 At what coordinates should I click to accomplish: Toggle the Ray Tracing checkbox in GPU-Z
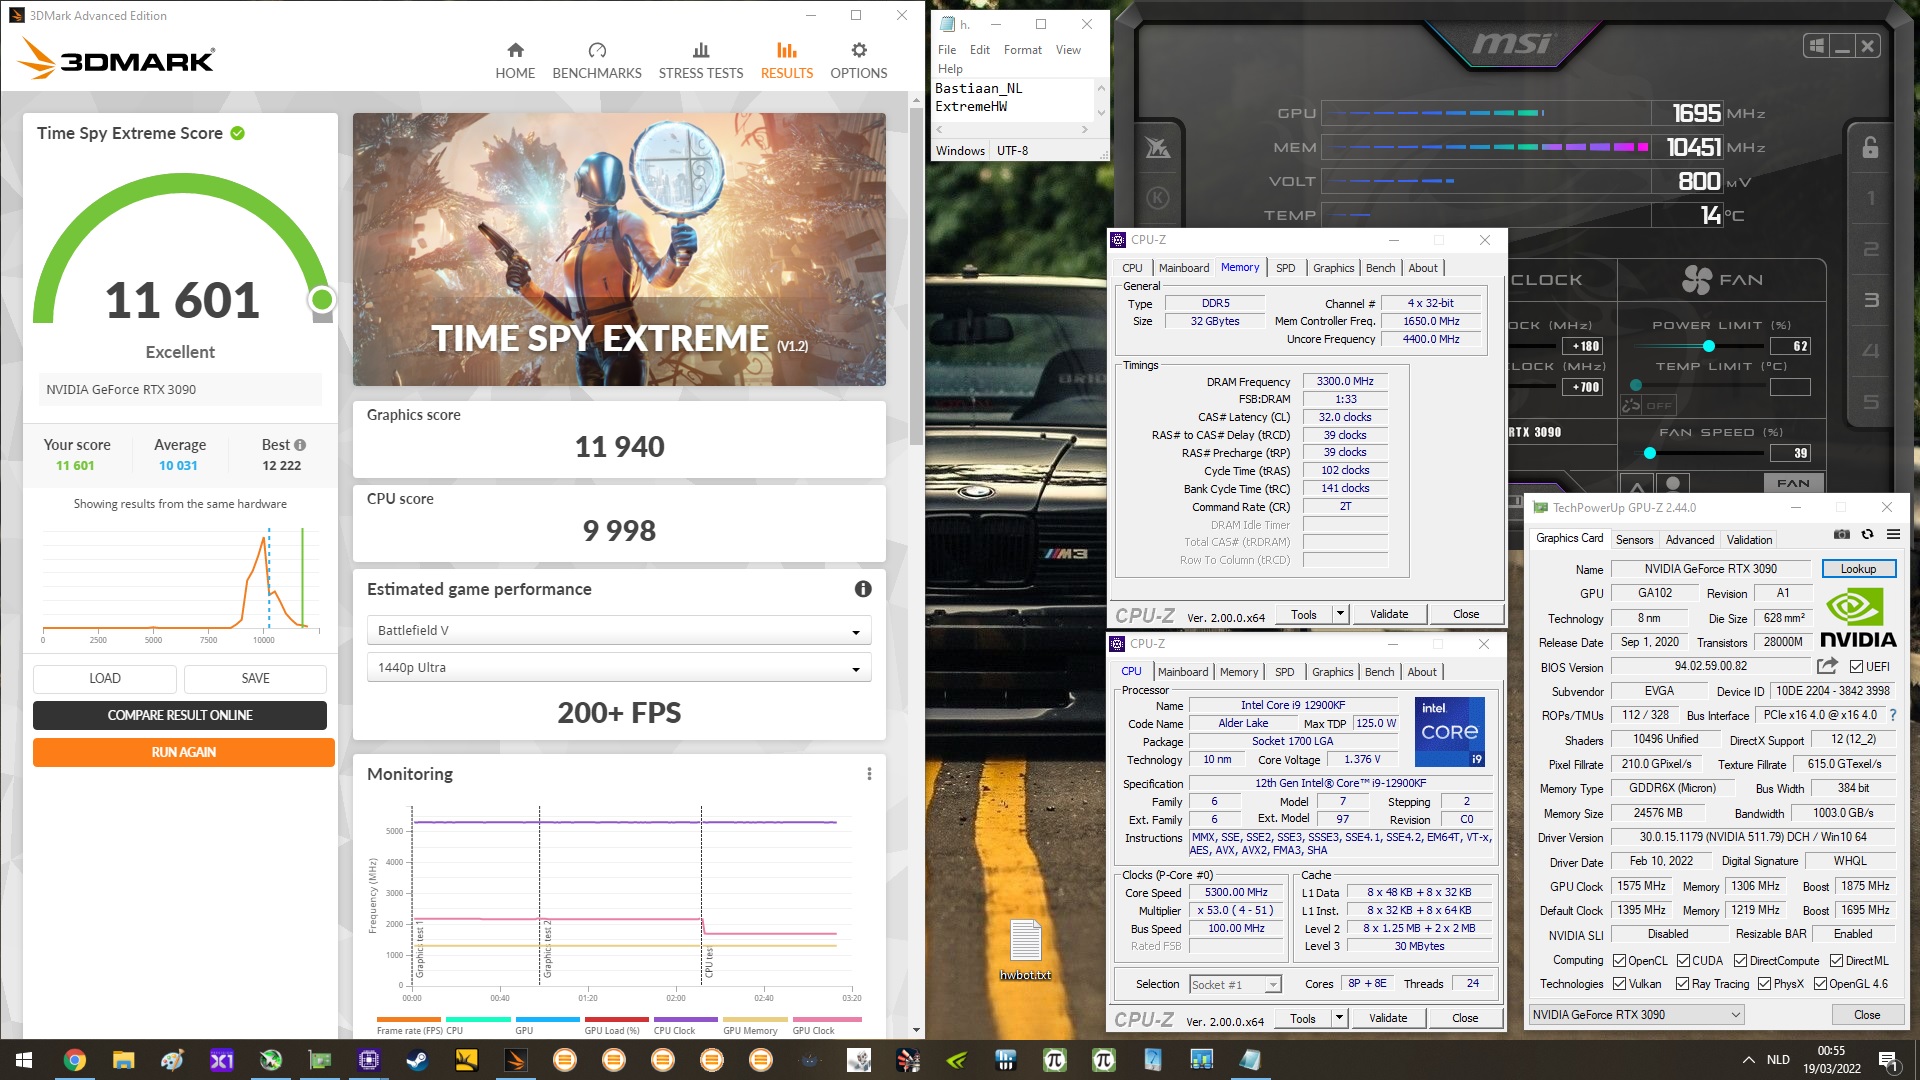[1683, 984]
